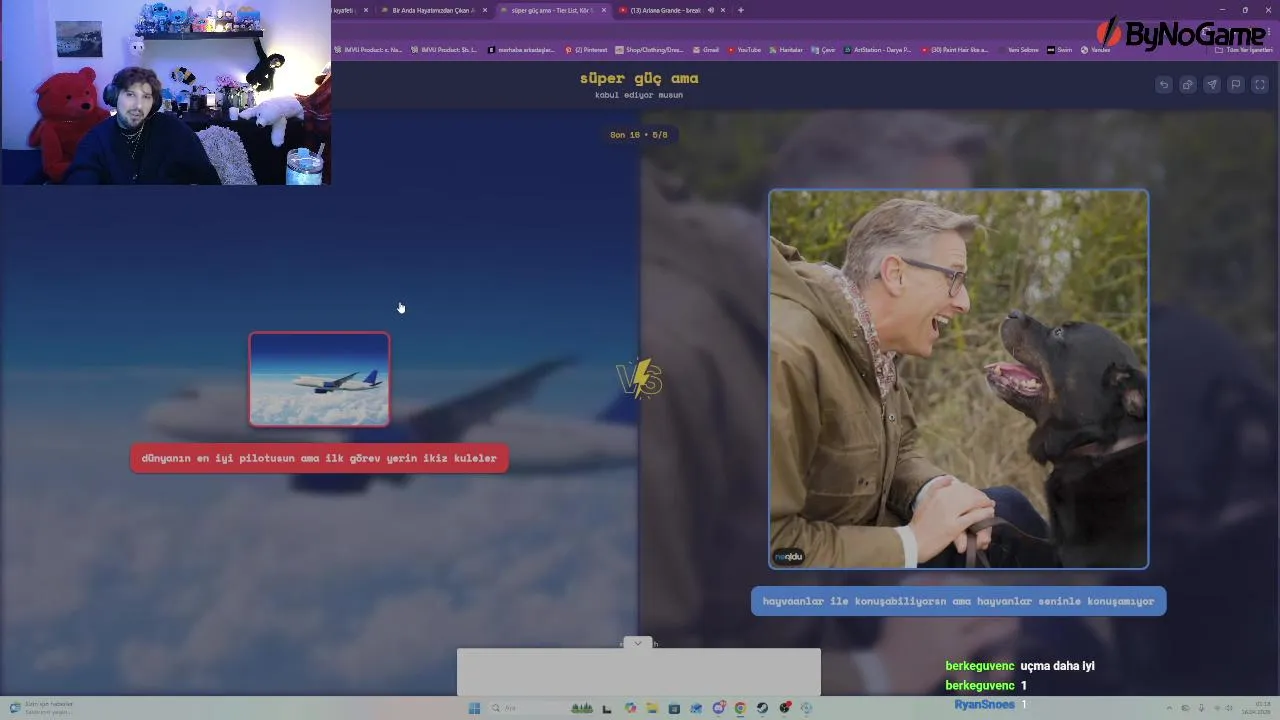Open a new browser tab with plus button
Viewport: 1280px width, 720px height.
pos(740,10)
